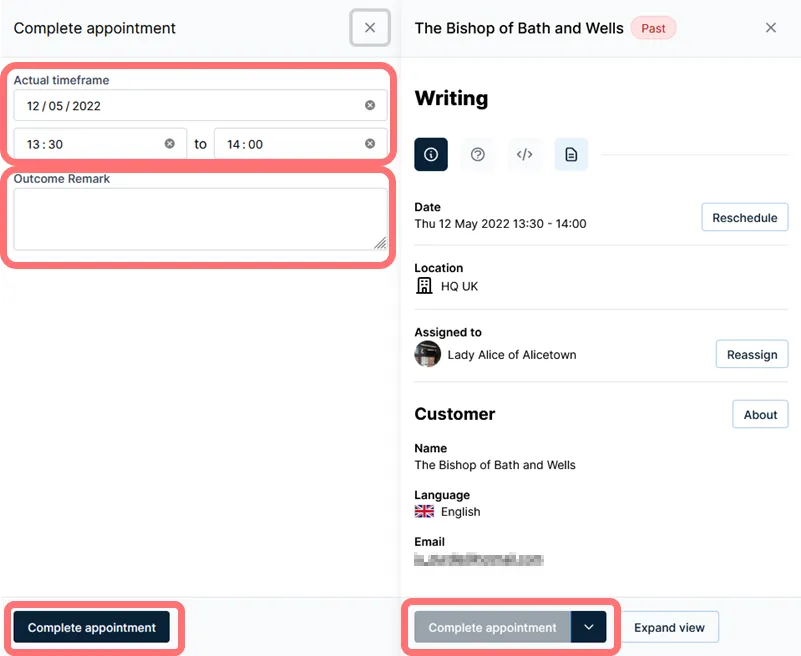Open the customer About button

tap(760, 414)
